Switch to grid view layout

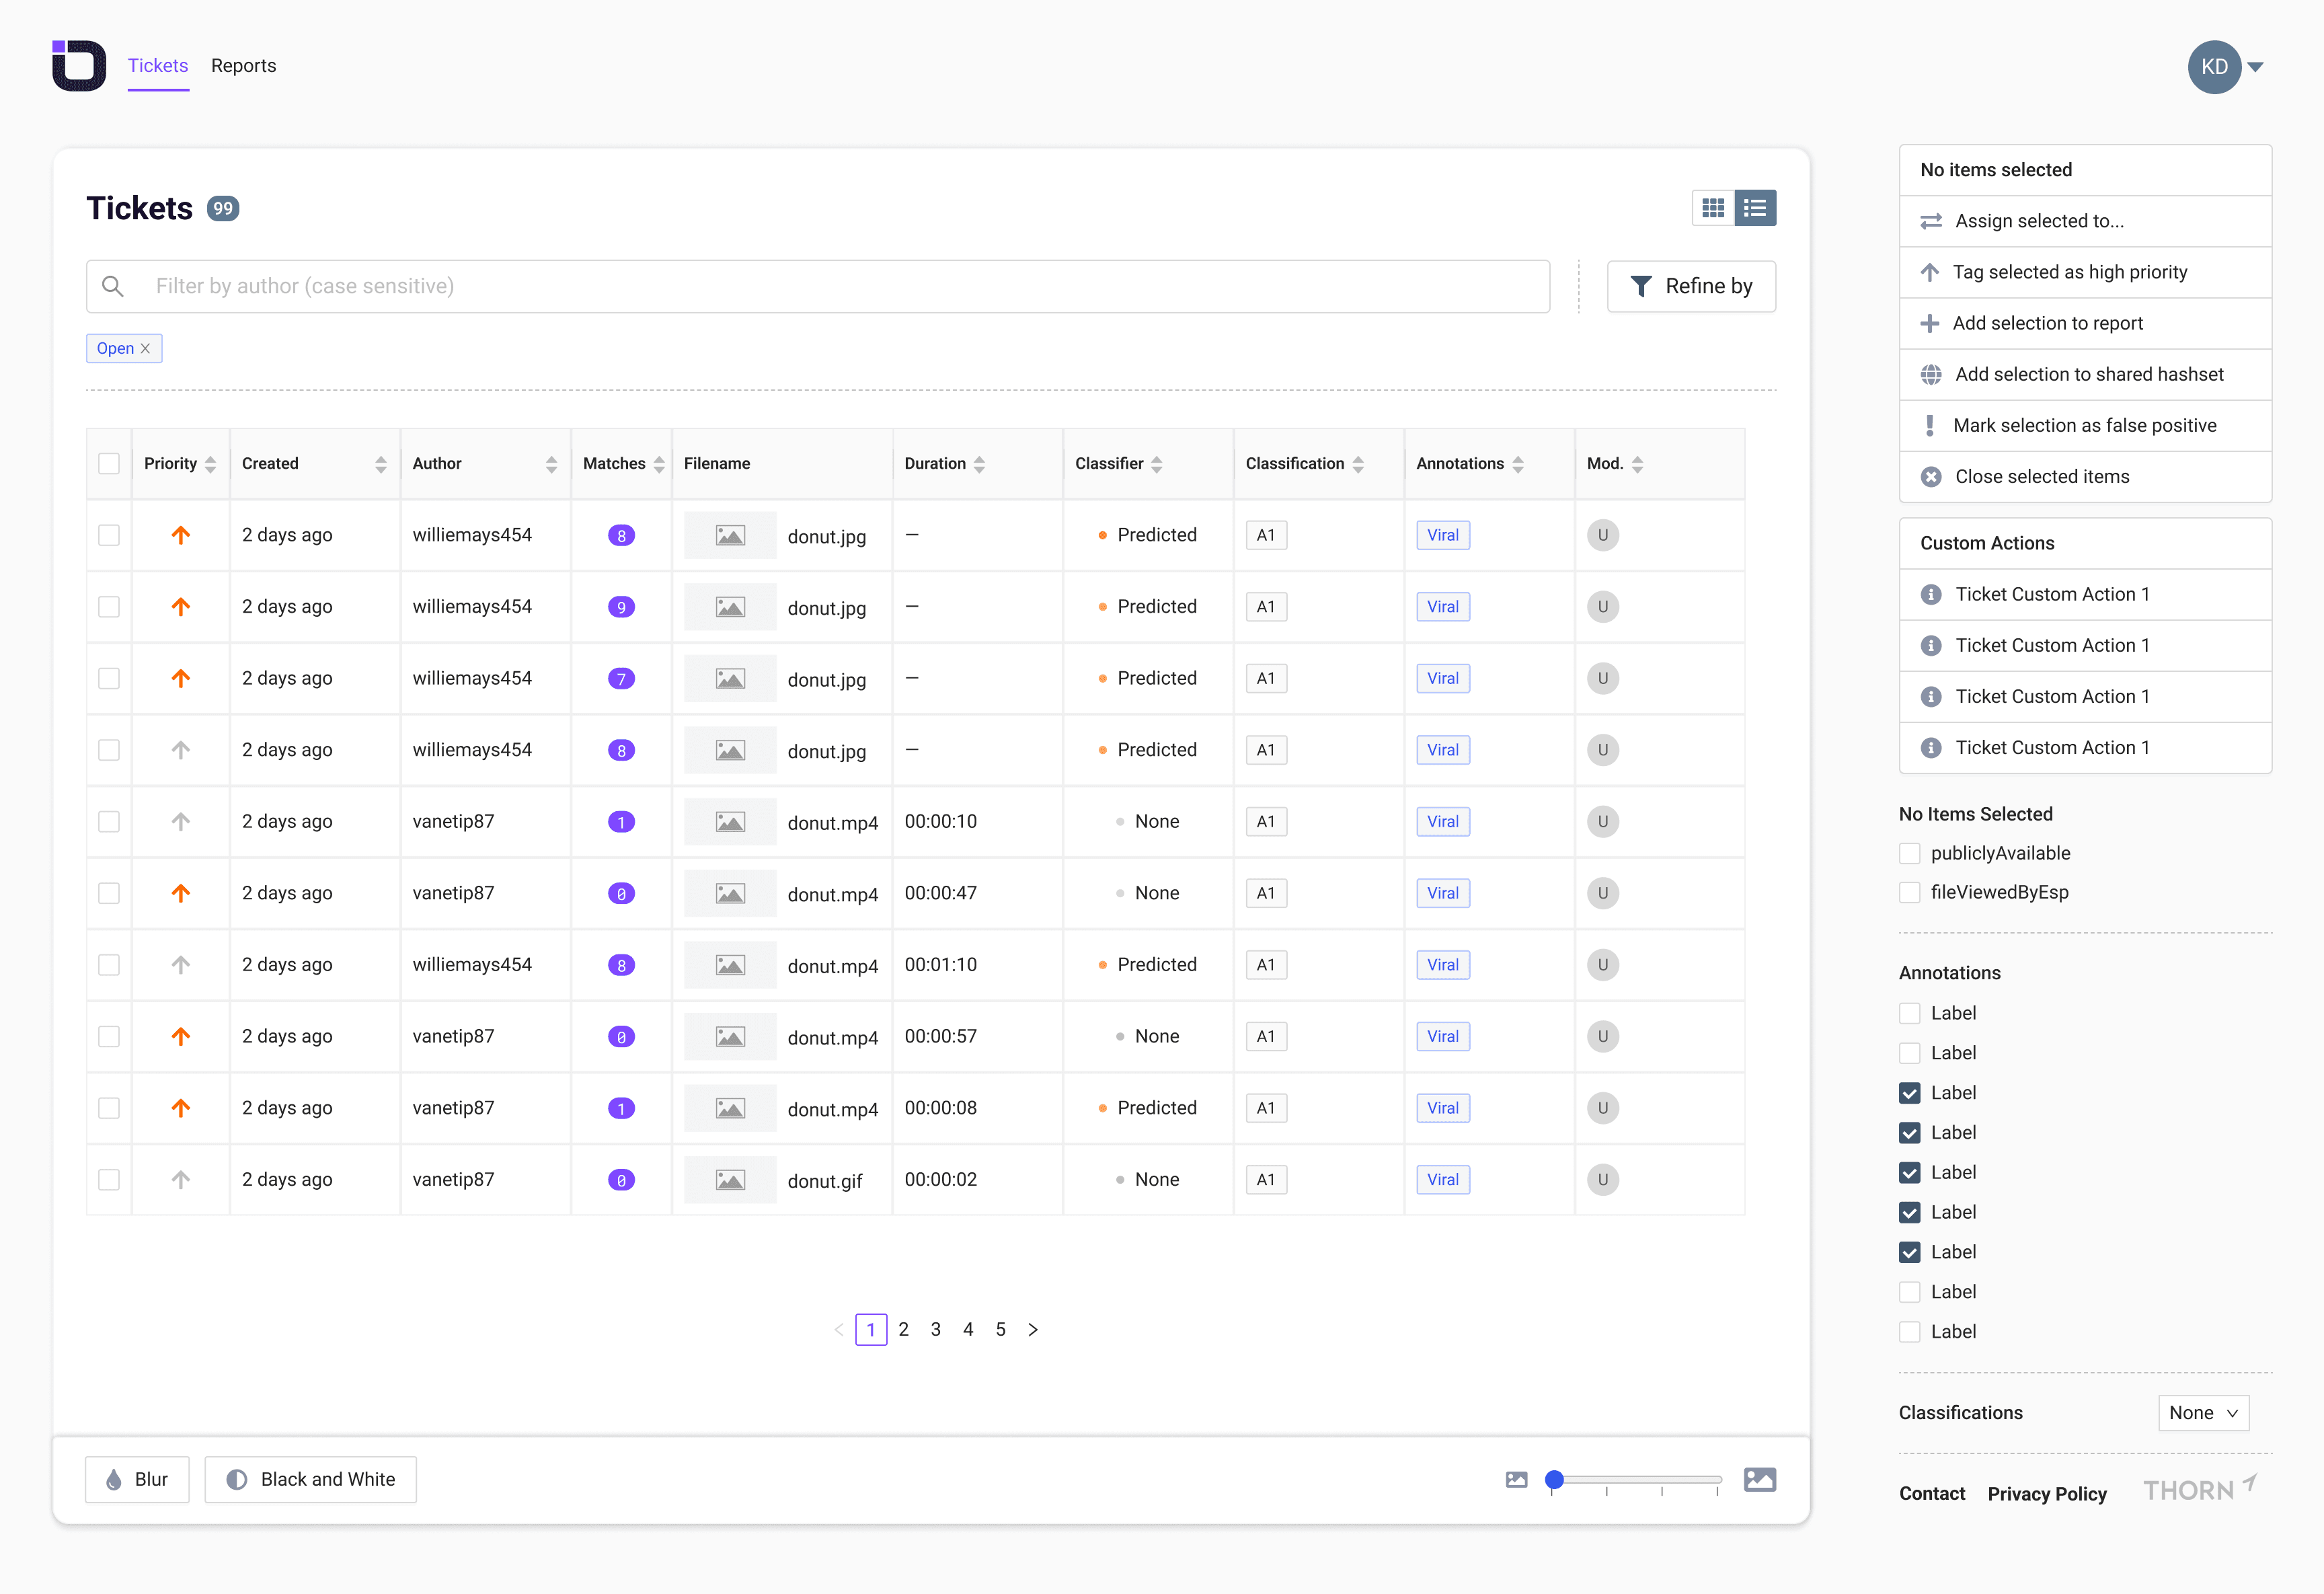tap(1713, 208)
